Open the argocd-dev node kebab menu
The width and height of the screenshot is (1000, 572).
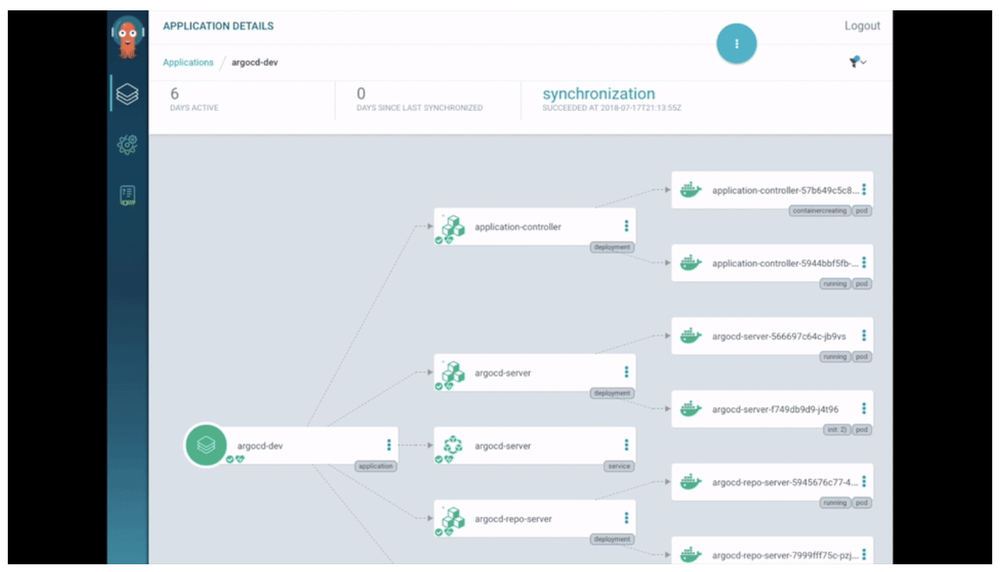tap(388, 444)
